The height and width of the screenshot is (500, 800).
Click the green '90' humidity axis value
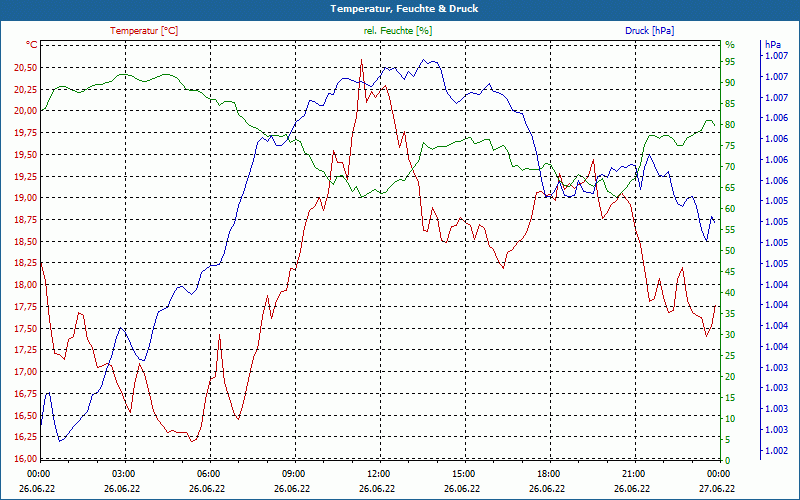tap(730, 83)
